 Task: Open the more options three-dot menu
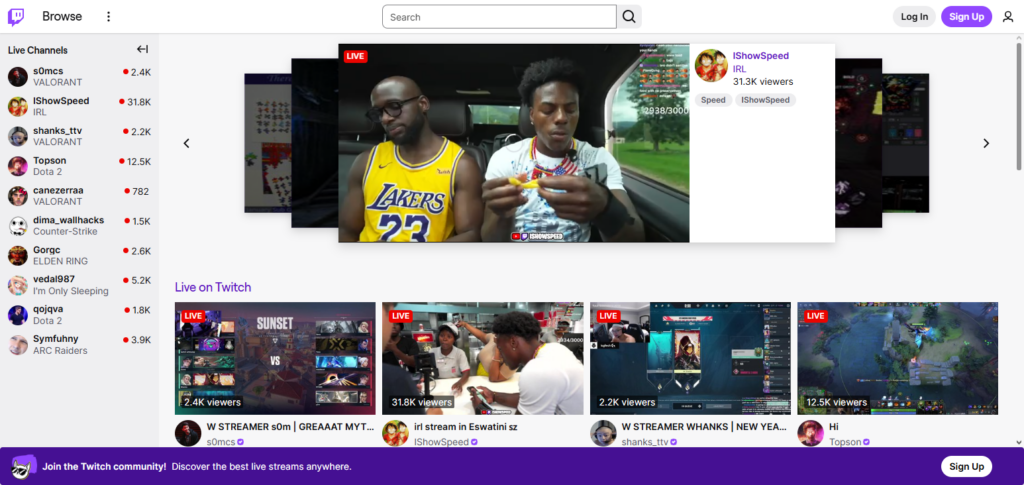pos(108,17)
